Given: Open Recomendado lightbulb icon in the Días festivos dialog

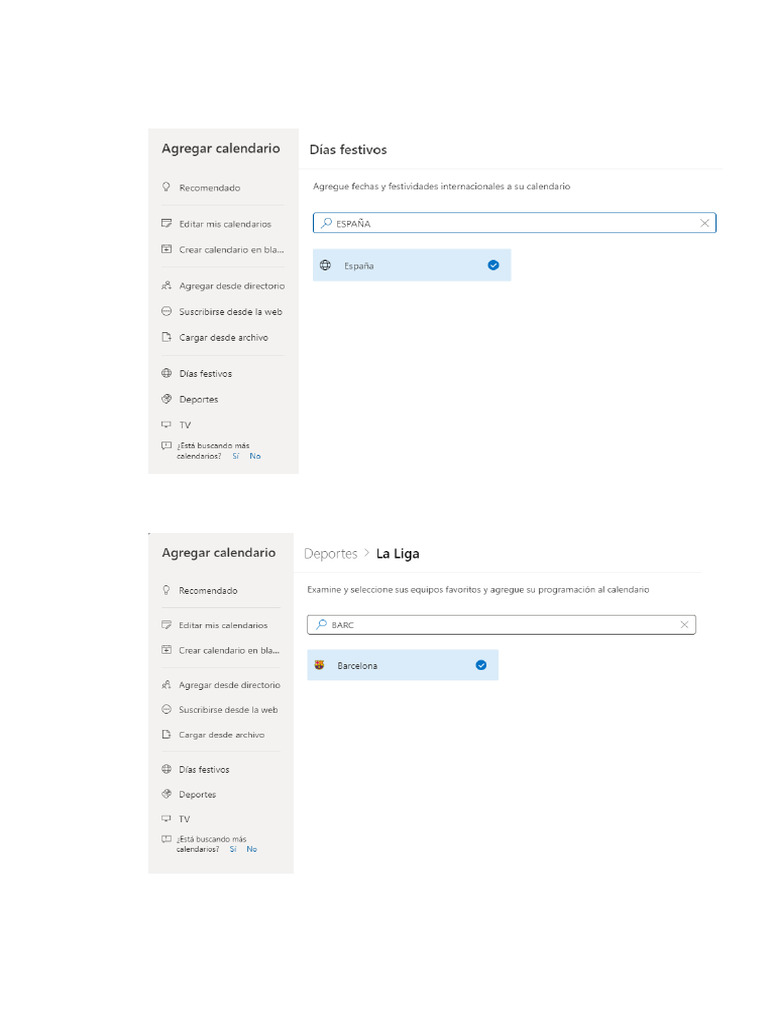Looking at the screenshot, I should click(166, 187).
